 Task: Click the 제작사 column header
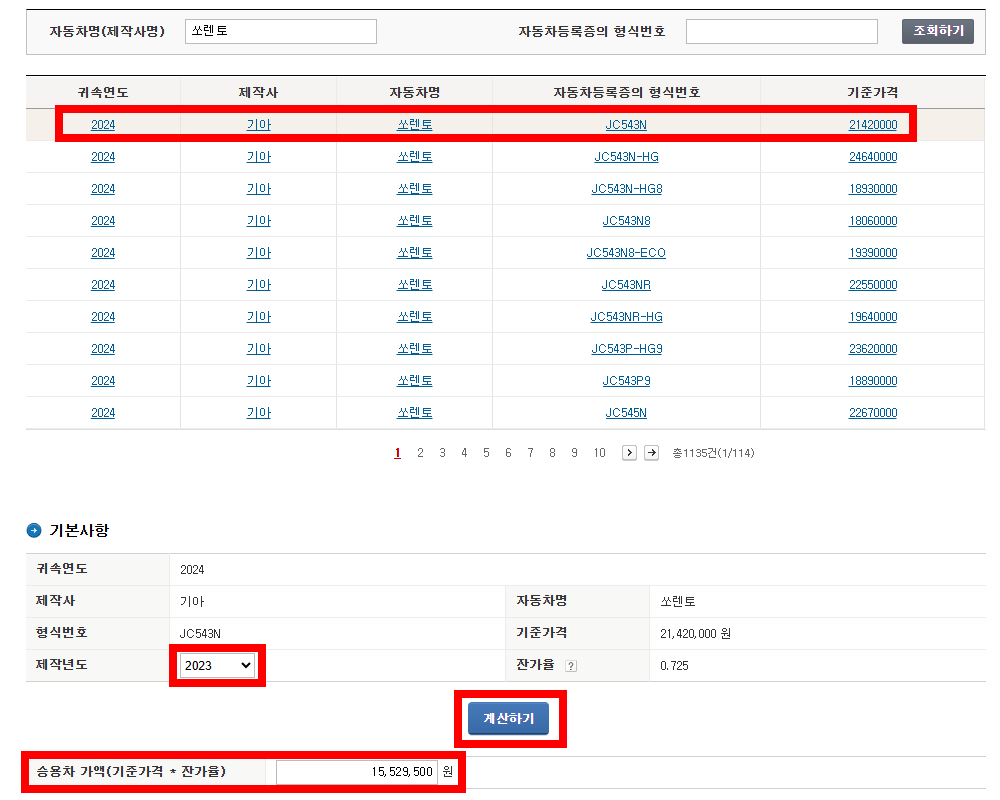[x=258, y=93]
